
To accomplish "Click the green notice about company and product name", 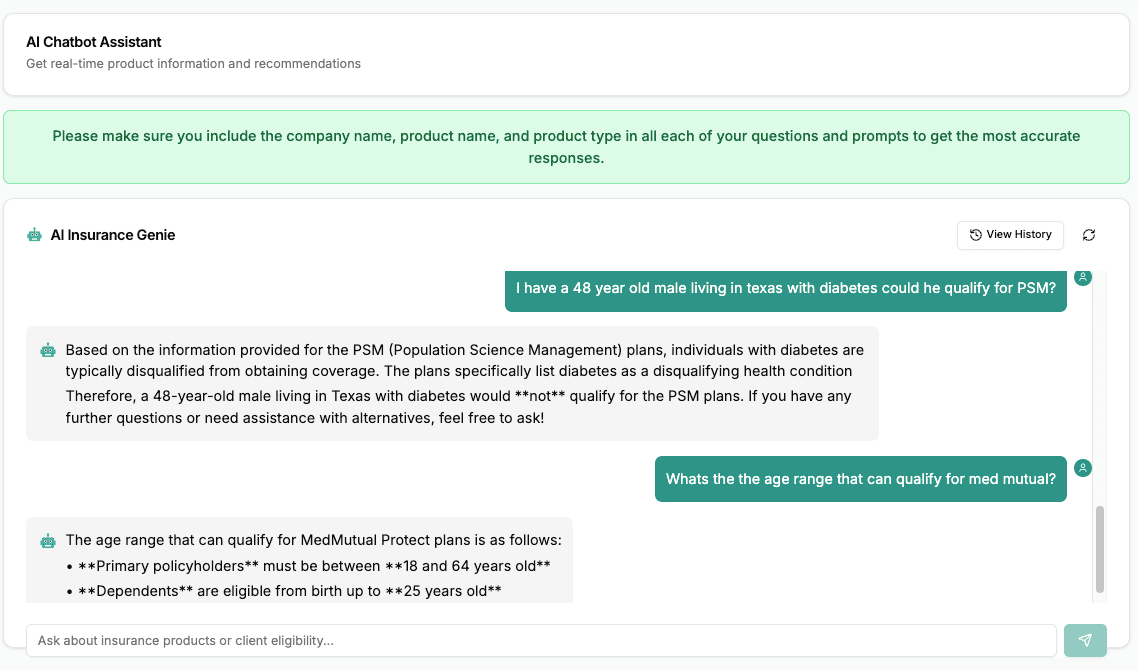I will [x=566, y=147].
